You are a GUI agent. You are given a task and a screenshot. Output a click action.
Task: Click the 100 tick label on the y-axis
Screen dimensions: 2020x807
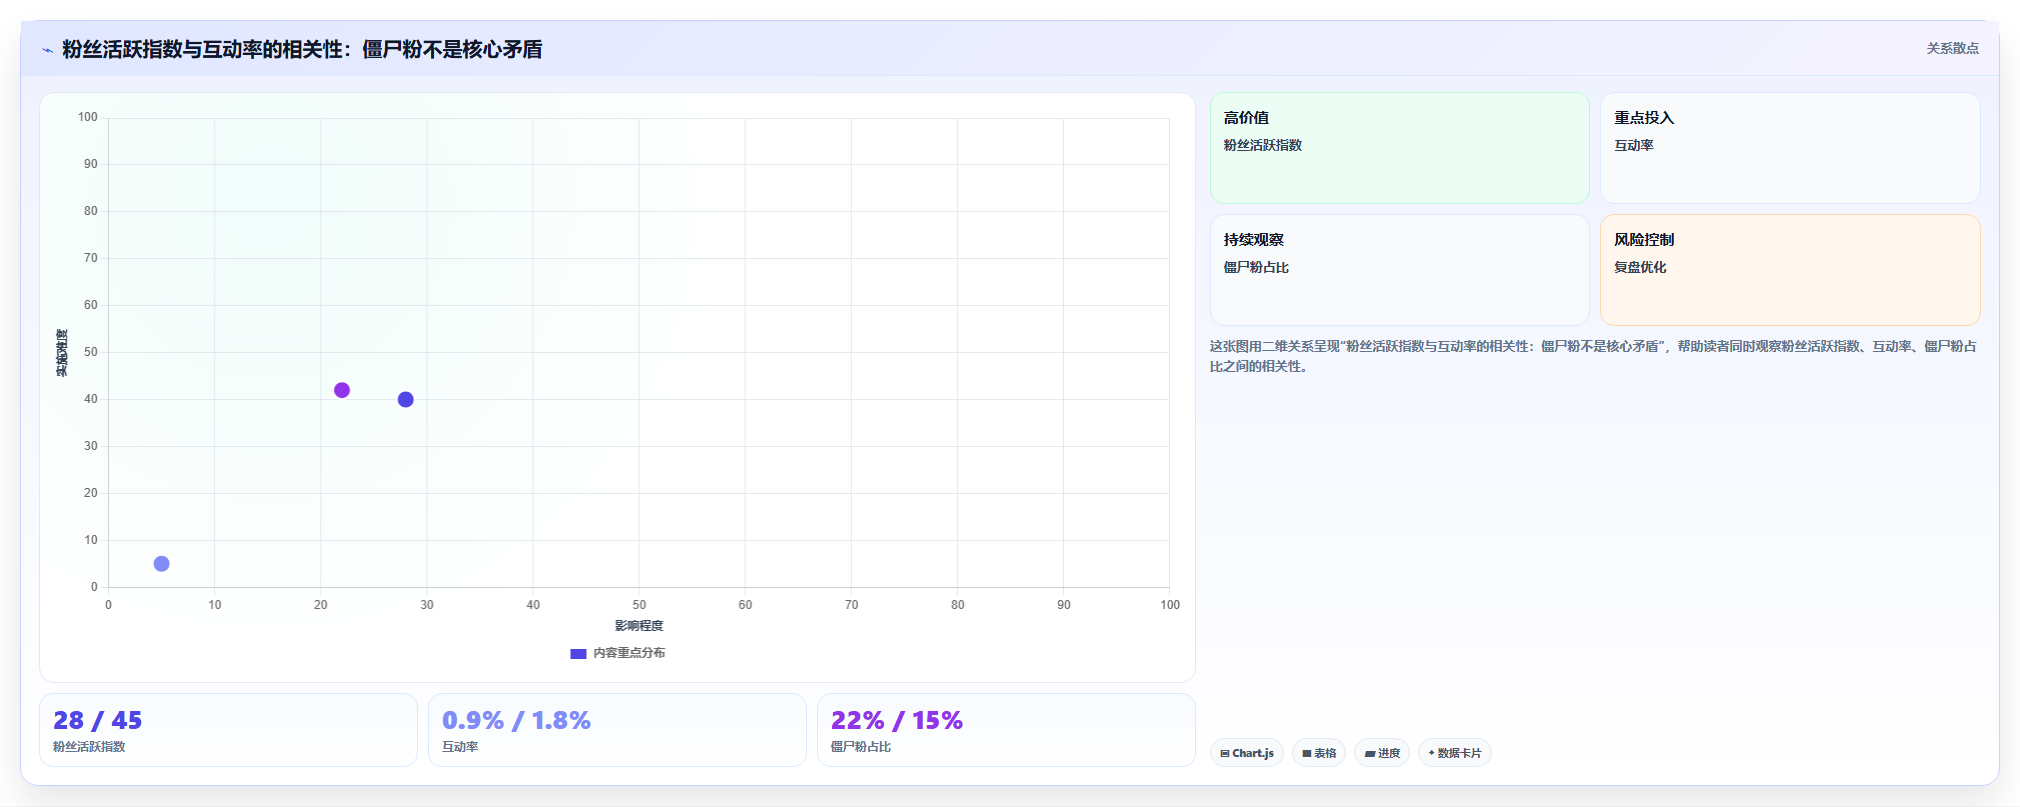[x=88, y=117]
